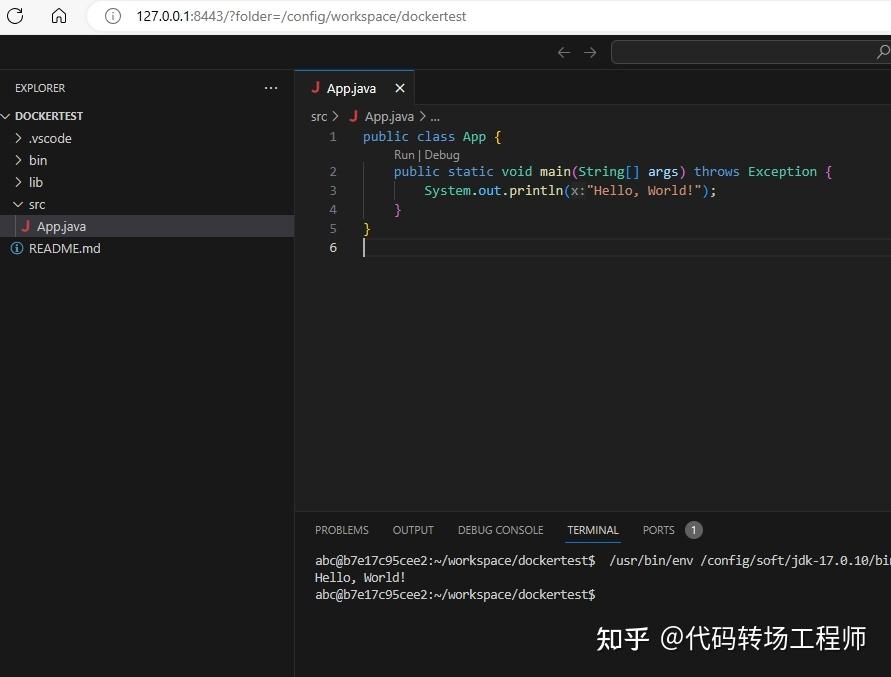Click App.java in the breadcrumb path
Screen dimensions: 891x677
point(389,117)
